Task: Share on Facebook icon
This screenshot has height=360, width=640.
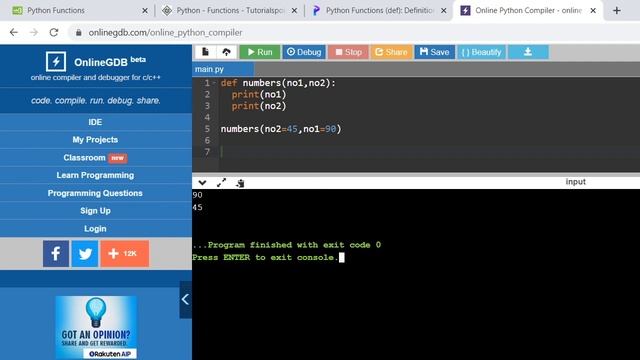Action: click(x=56, y=253)
